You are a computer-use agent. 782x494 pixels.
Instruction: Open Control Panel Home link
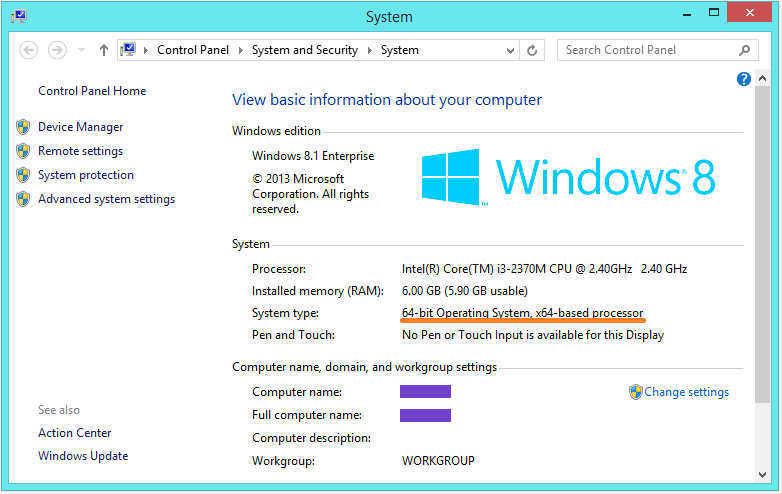coord(92,91)
